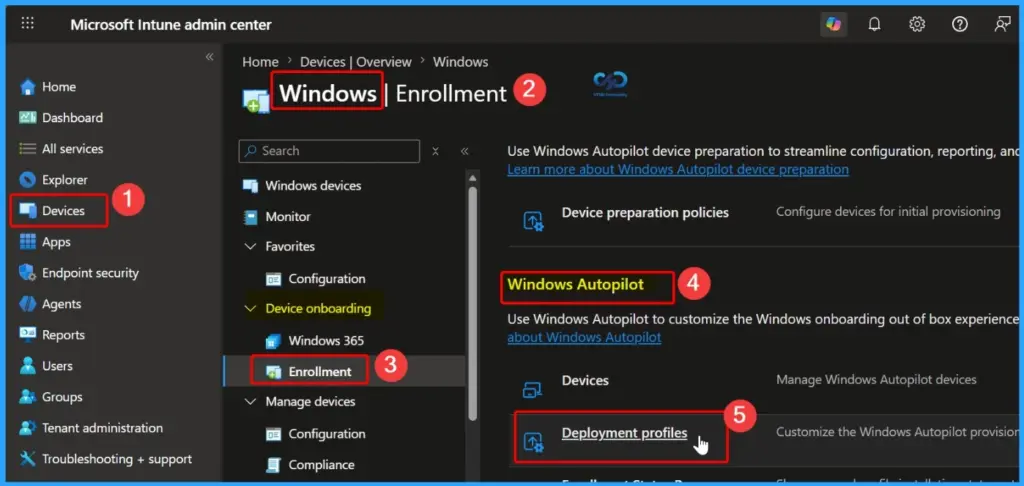Viewport: 1024px width, 486px height.
Task: Select Endpoint security in left navigation
Action: click(x=90, y=273)
